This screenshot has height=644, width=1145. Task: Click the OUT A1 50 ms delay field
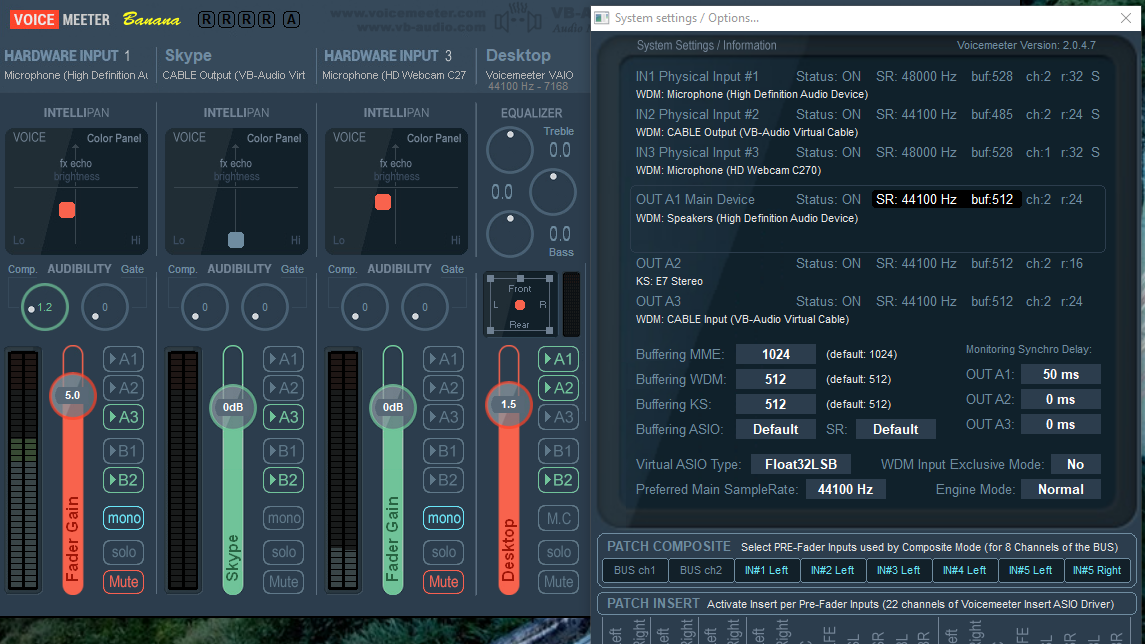(1060, 374)
